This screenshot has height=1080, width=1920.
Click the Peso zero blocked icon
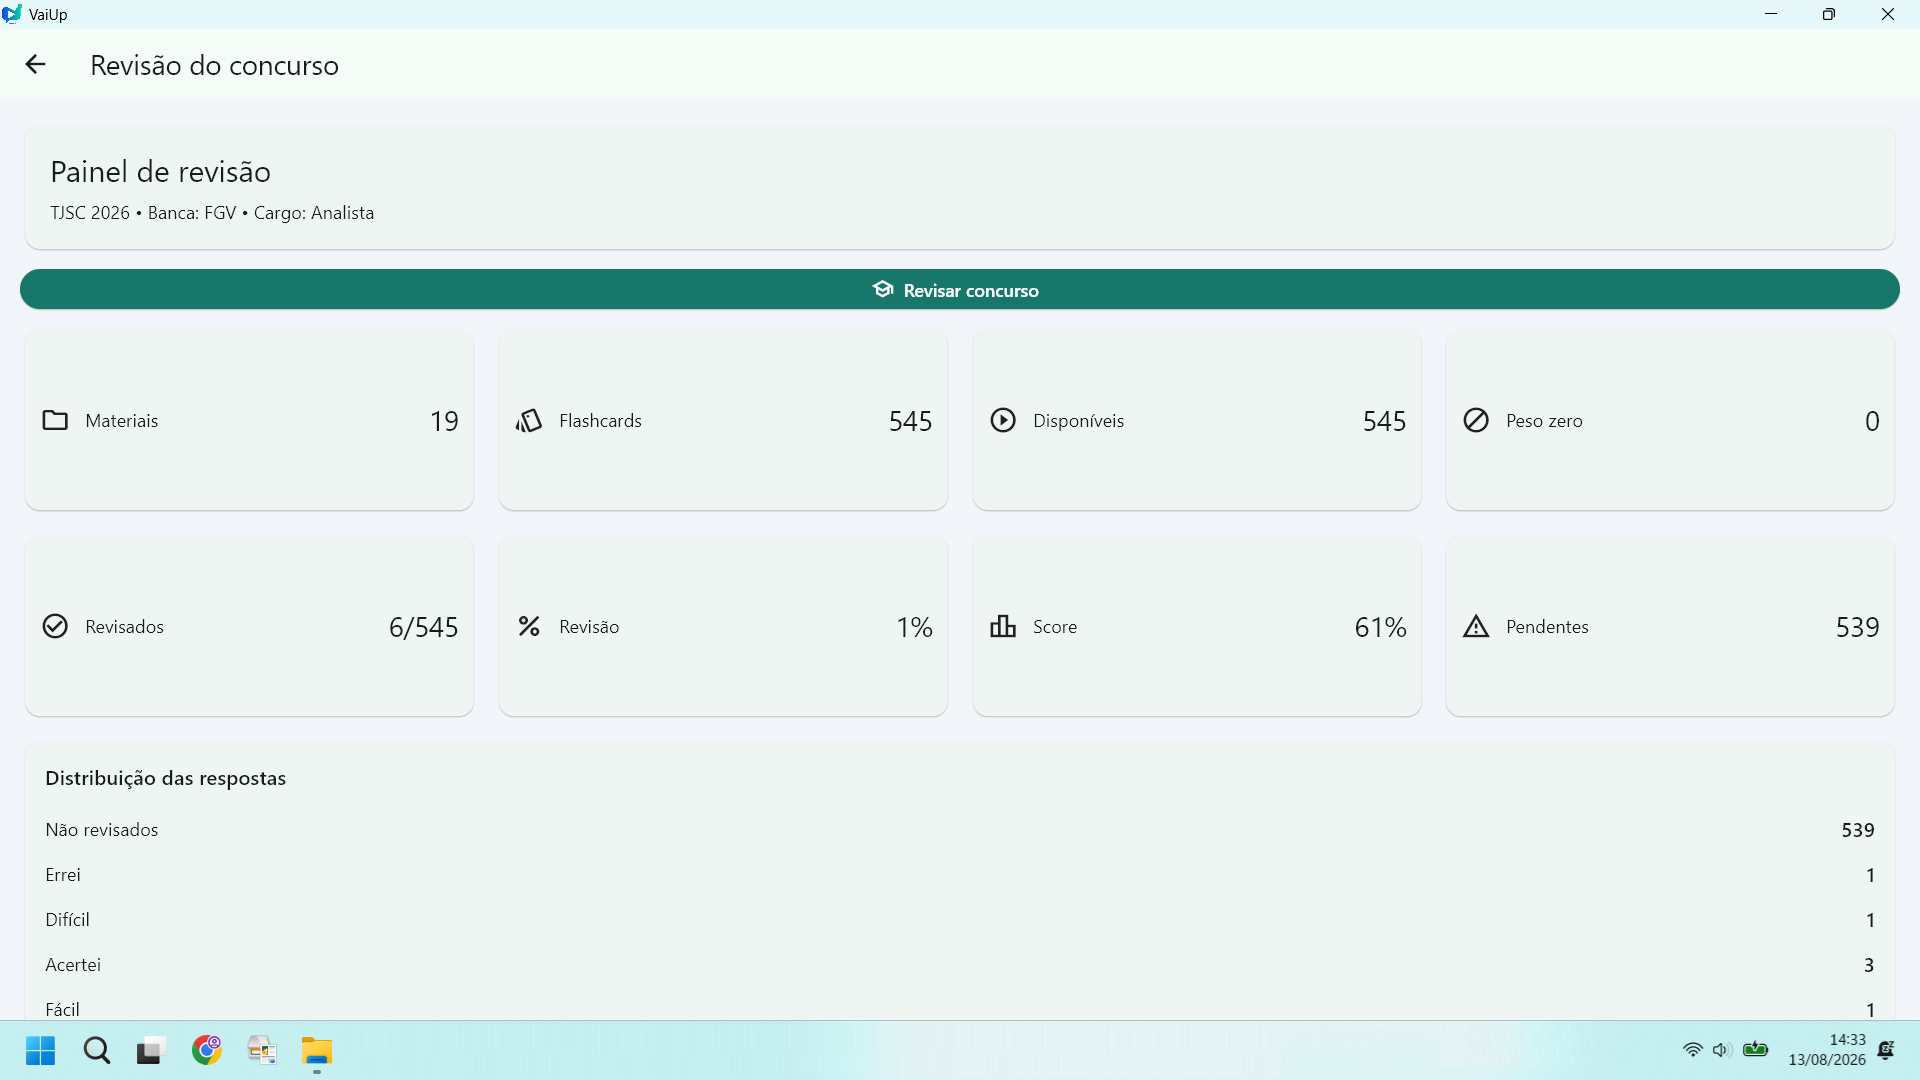tap(1476, 421)
